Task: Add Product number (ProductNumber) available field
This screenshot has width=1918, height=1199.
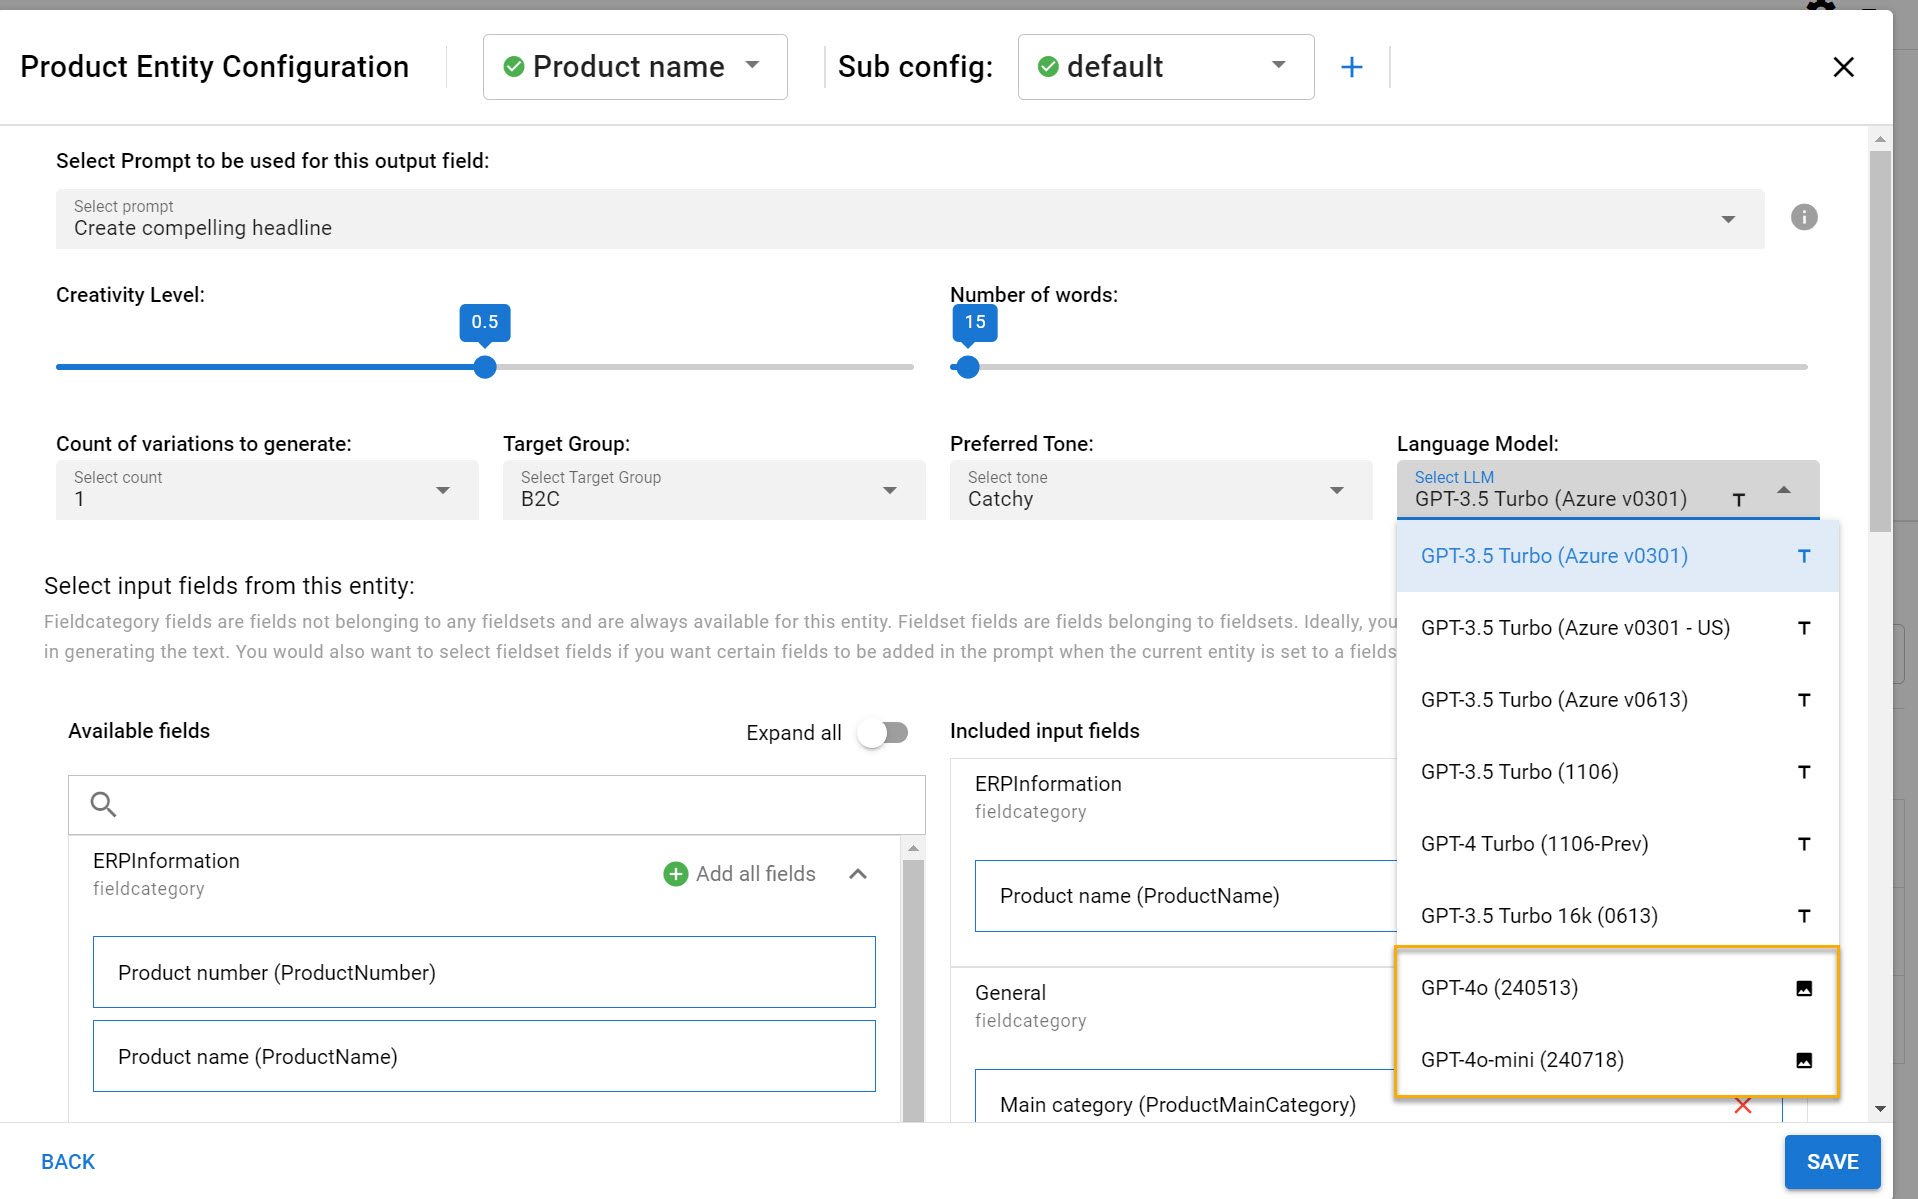Action: click(484, 972)
